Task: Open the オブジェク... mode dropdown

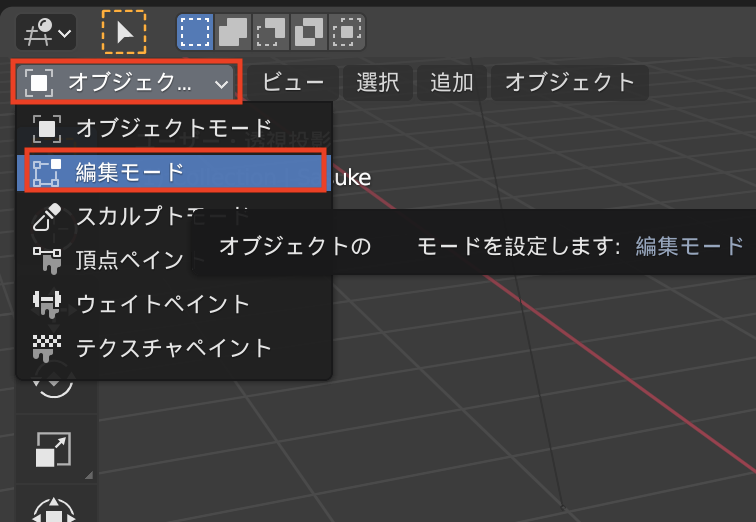Action: pyautogui.click(x=126, y=82)
